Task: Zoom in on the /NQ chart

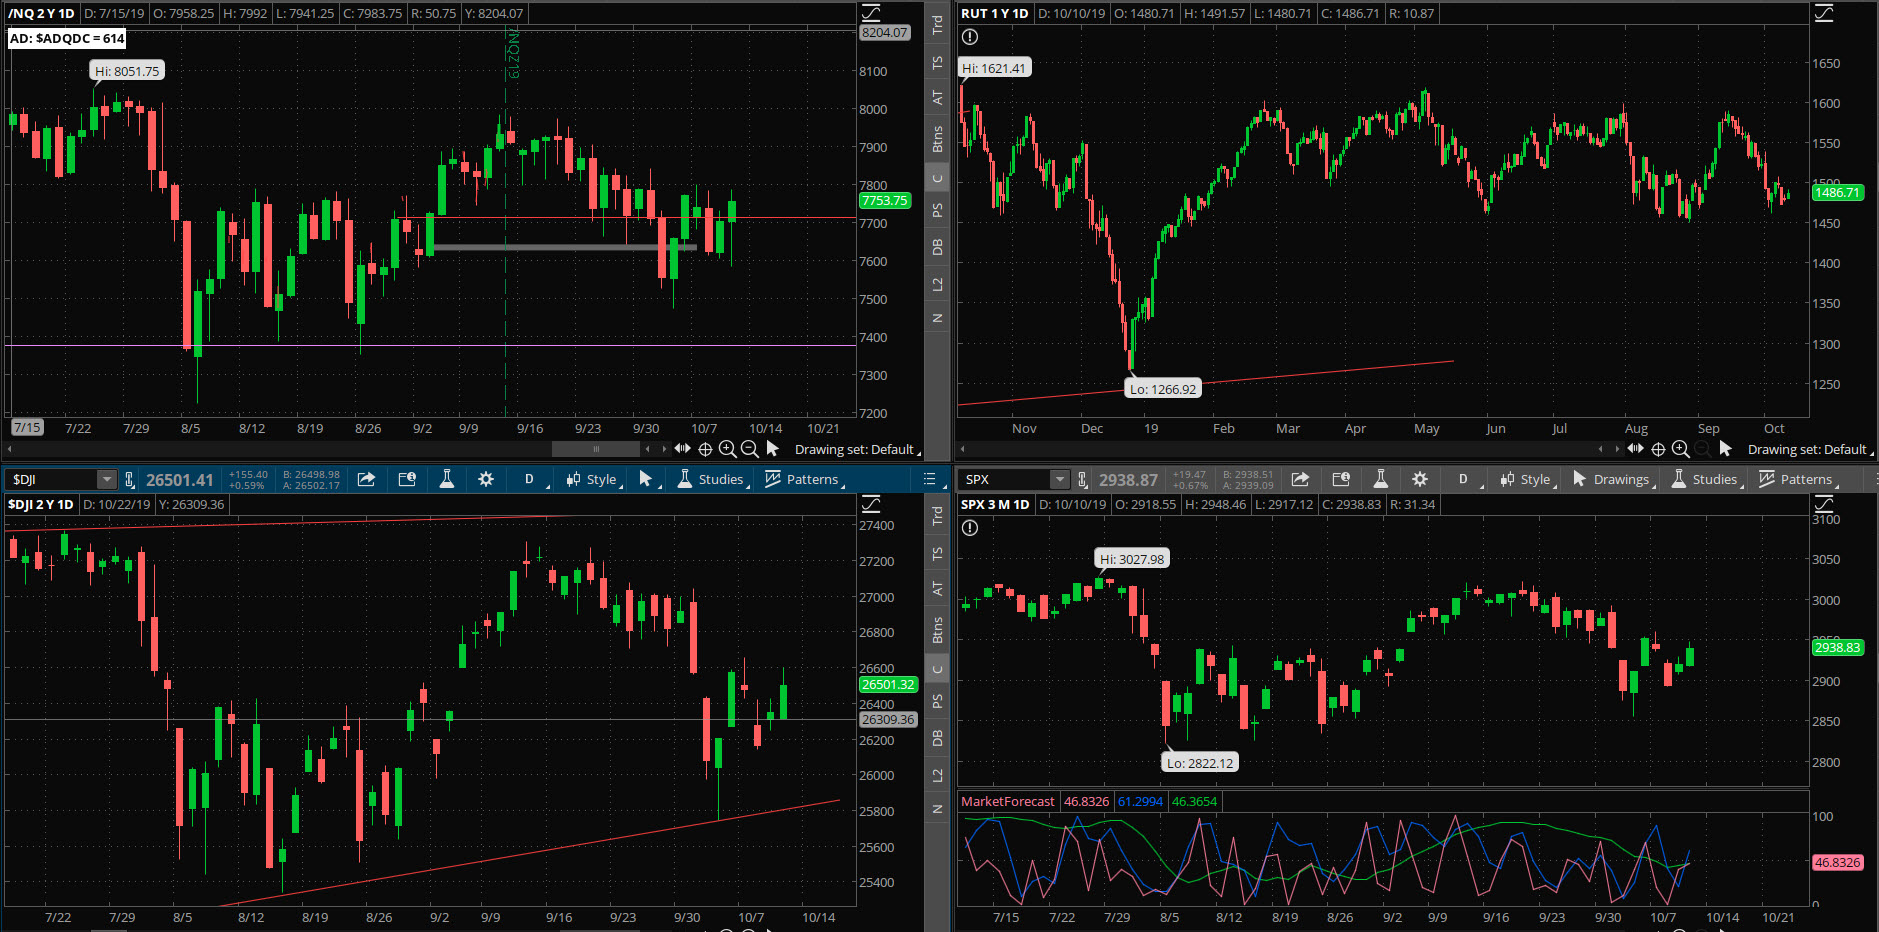Action: pos(728,449)
